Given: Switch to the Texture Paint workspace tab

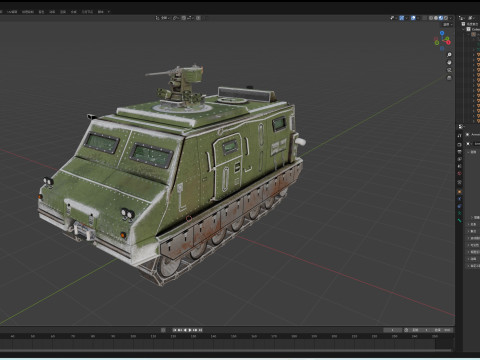Looking at the screenshot, I should click(28, 12).
